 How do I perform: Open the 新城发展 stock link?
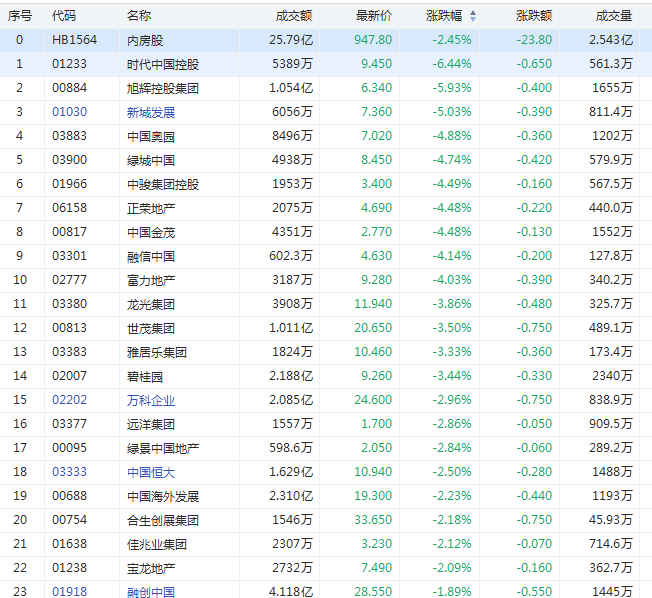click(x=151, y=112)
